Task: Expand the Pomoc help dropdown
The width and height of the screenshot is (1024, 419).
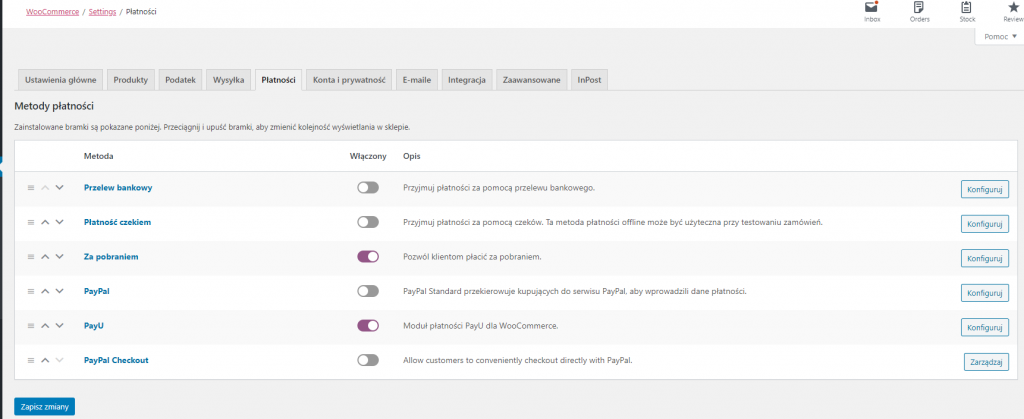Action: tap(998, 36)
